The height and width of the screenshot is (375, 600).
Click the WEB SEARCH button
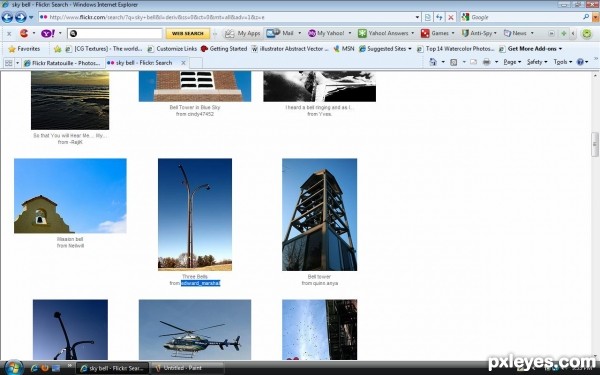188,33
